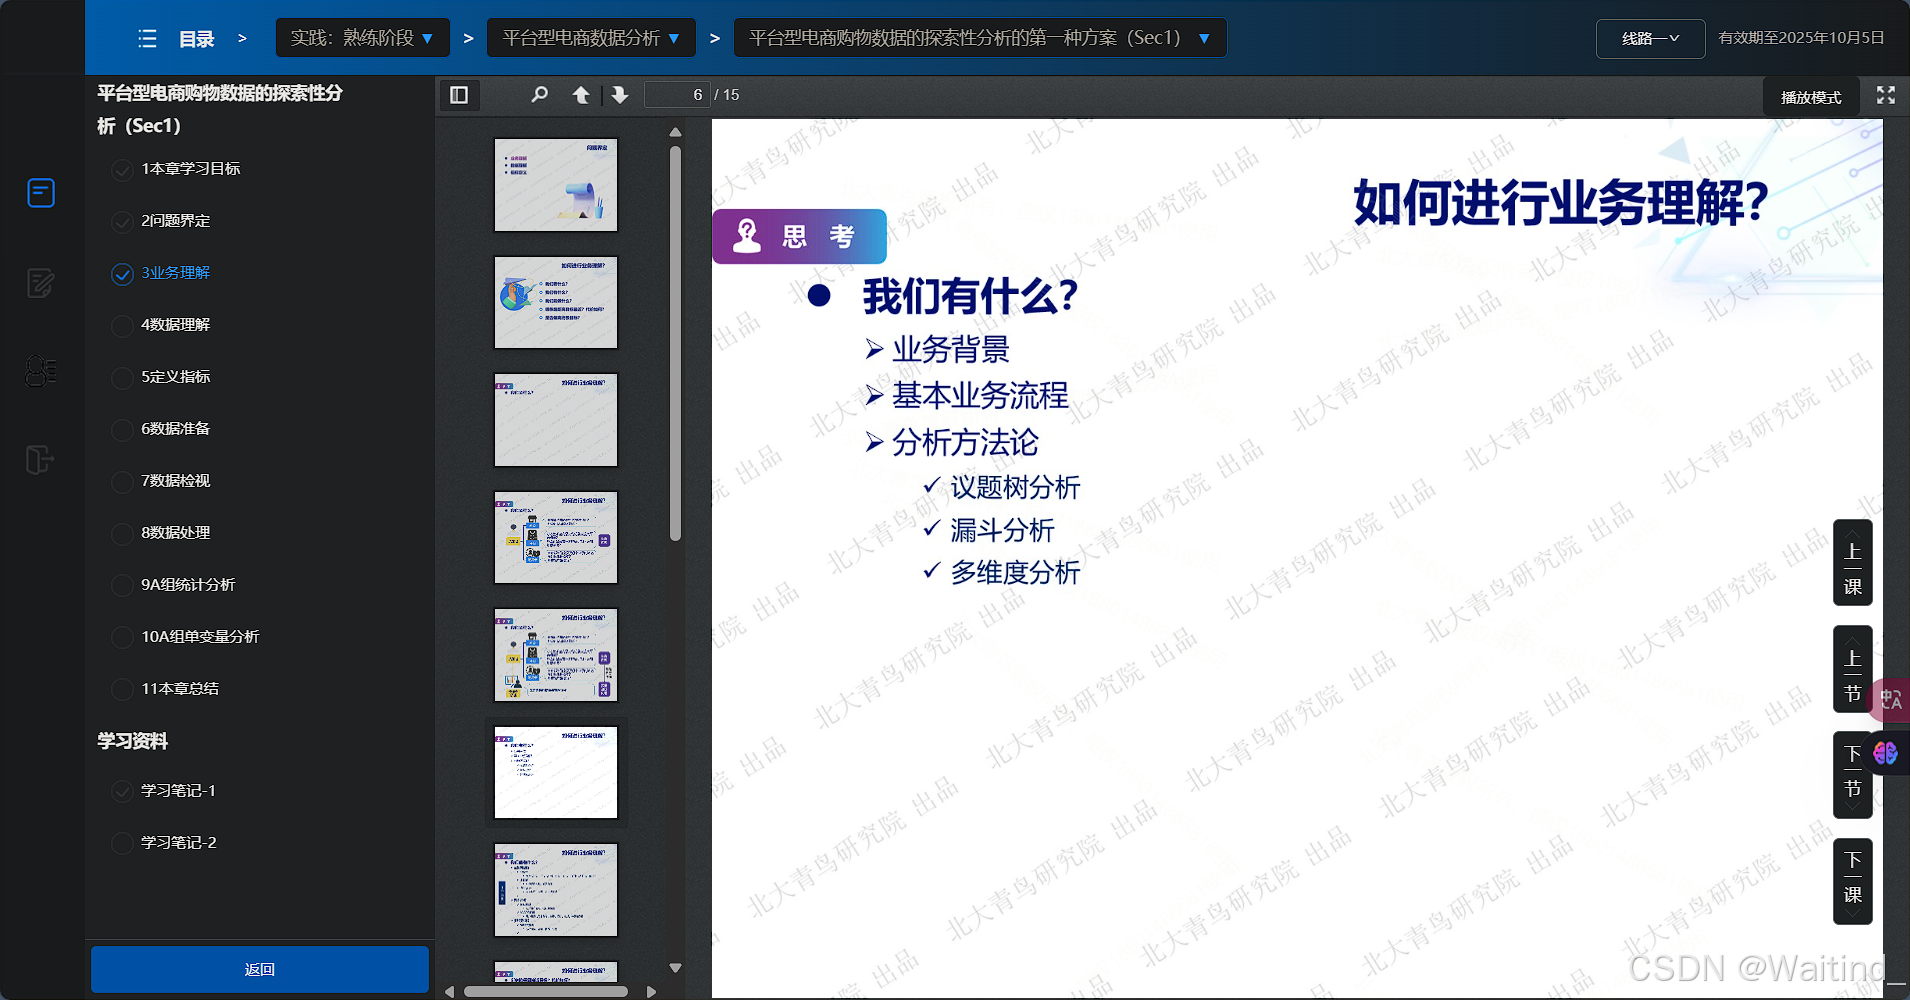Toggle completion circle for 学习笔记-1
Screen dimensions: 1910x1000
click(122, 792)
